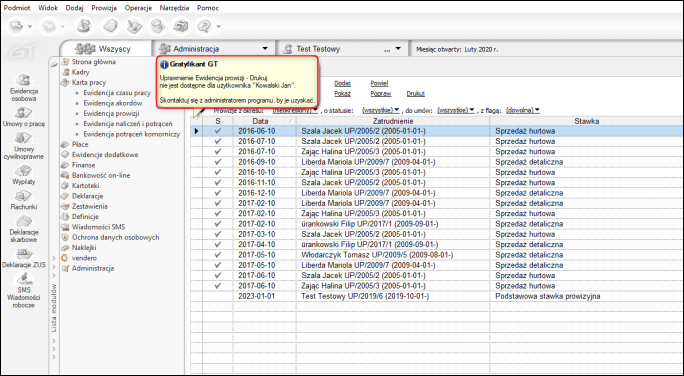Open the period filter (nieokreślony) dropdown

tap(295, 110)
